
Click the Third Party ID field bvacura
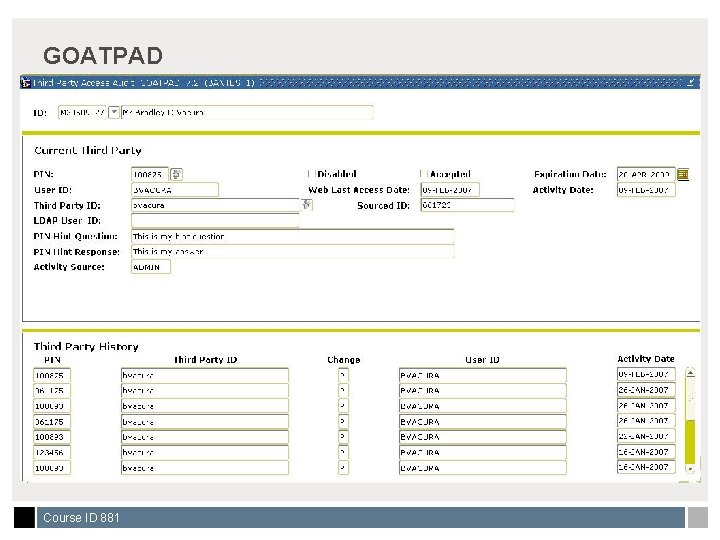pyautogui.click(x=215, y=205)
